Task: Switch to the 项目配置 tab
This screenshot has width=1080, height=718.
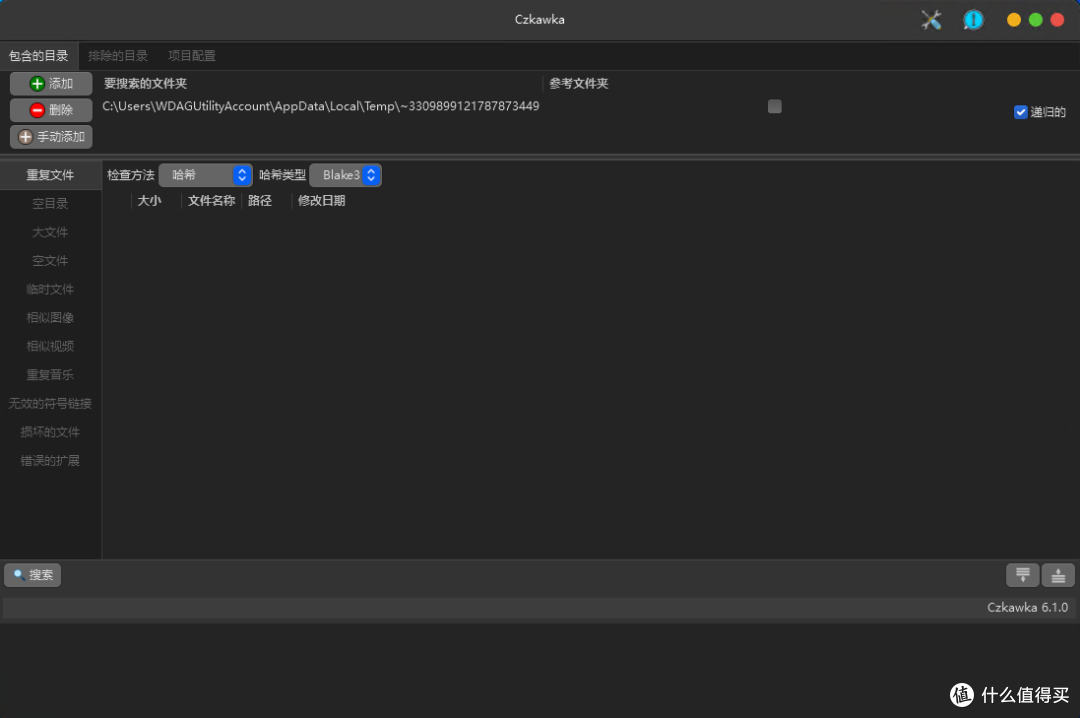Action: pyautogui.click(x=191, y=56)
